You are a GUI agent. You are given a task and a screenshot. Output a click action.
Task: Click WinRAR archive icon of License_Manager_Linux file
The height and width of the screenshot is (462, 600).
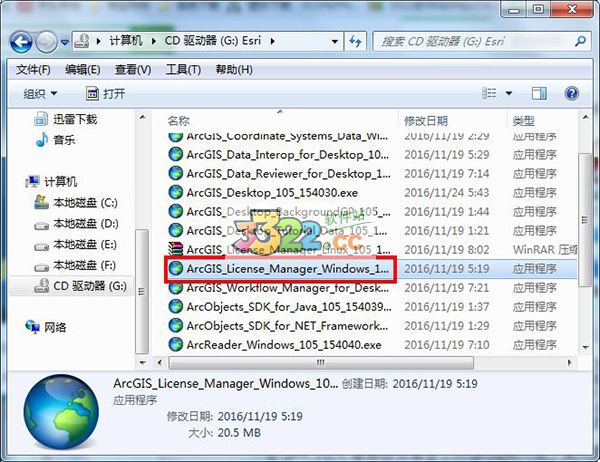coord(176,249)
